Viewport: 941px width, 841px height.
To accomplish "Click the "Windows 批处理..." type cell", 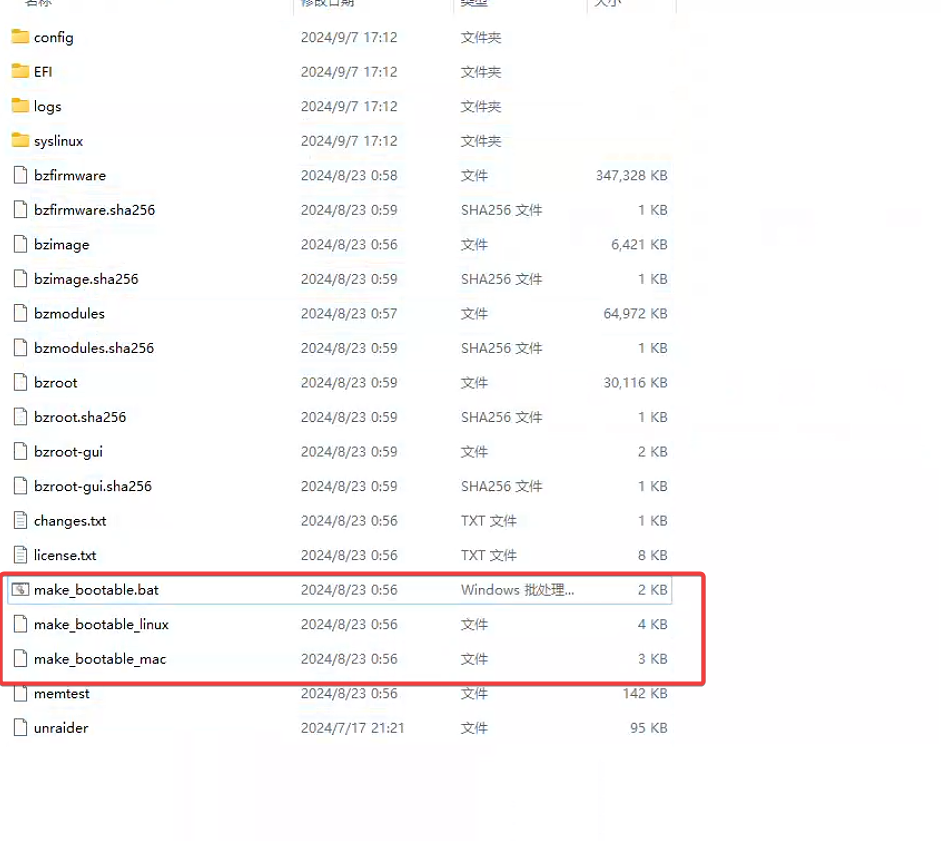I will tap(517, 589).
